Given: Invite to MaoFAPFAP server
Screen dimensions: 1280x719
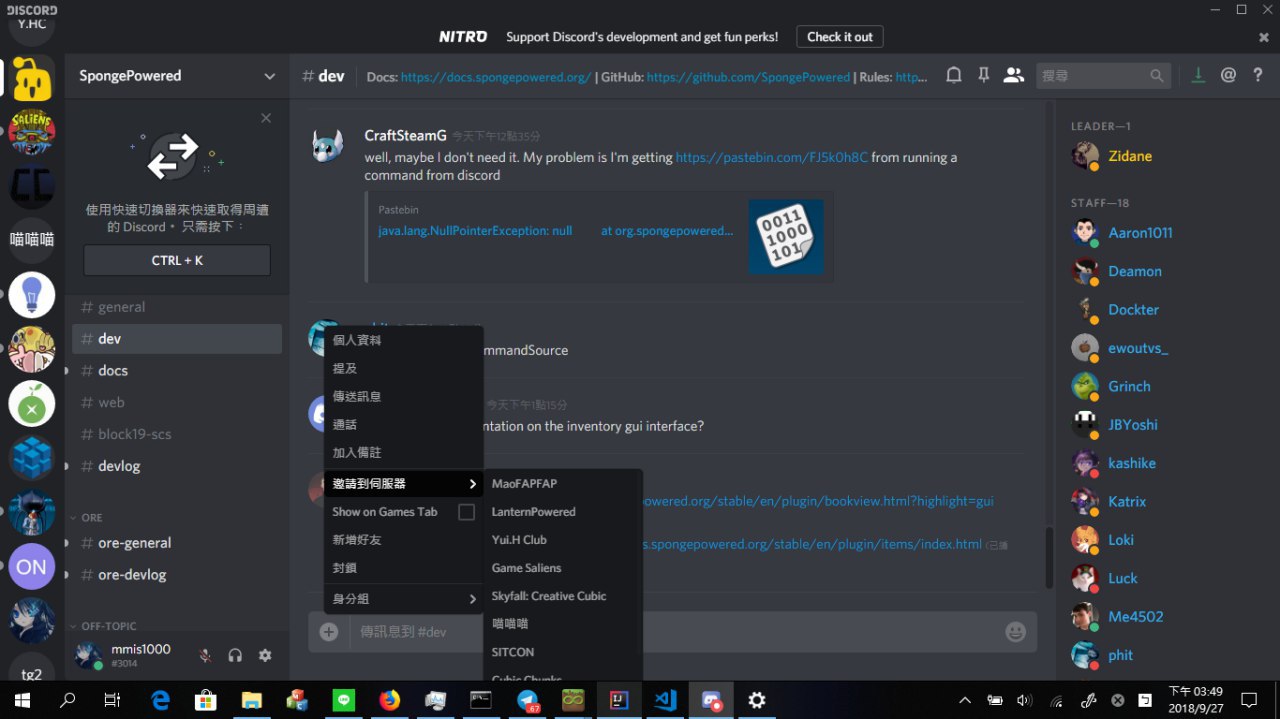Looking at the screenshot, I should [563, 484].
